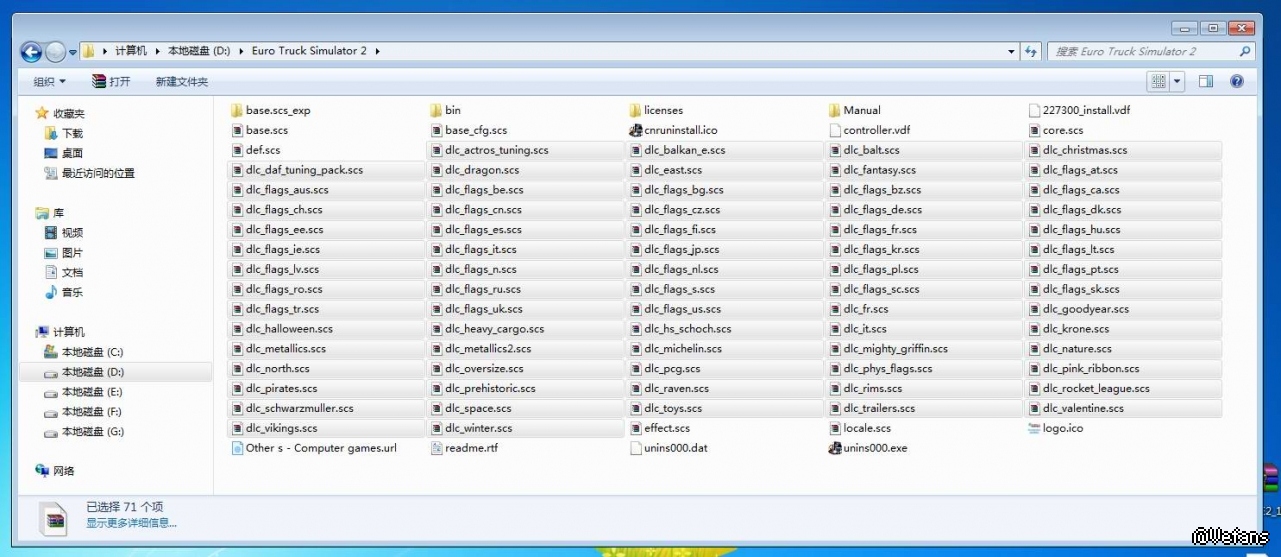The height and width of the screenshot is (557, 1281).
Task: Select 桌面 in the navigation pane
Action: (72, 153)
